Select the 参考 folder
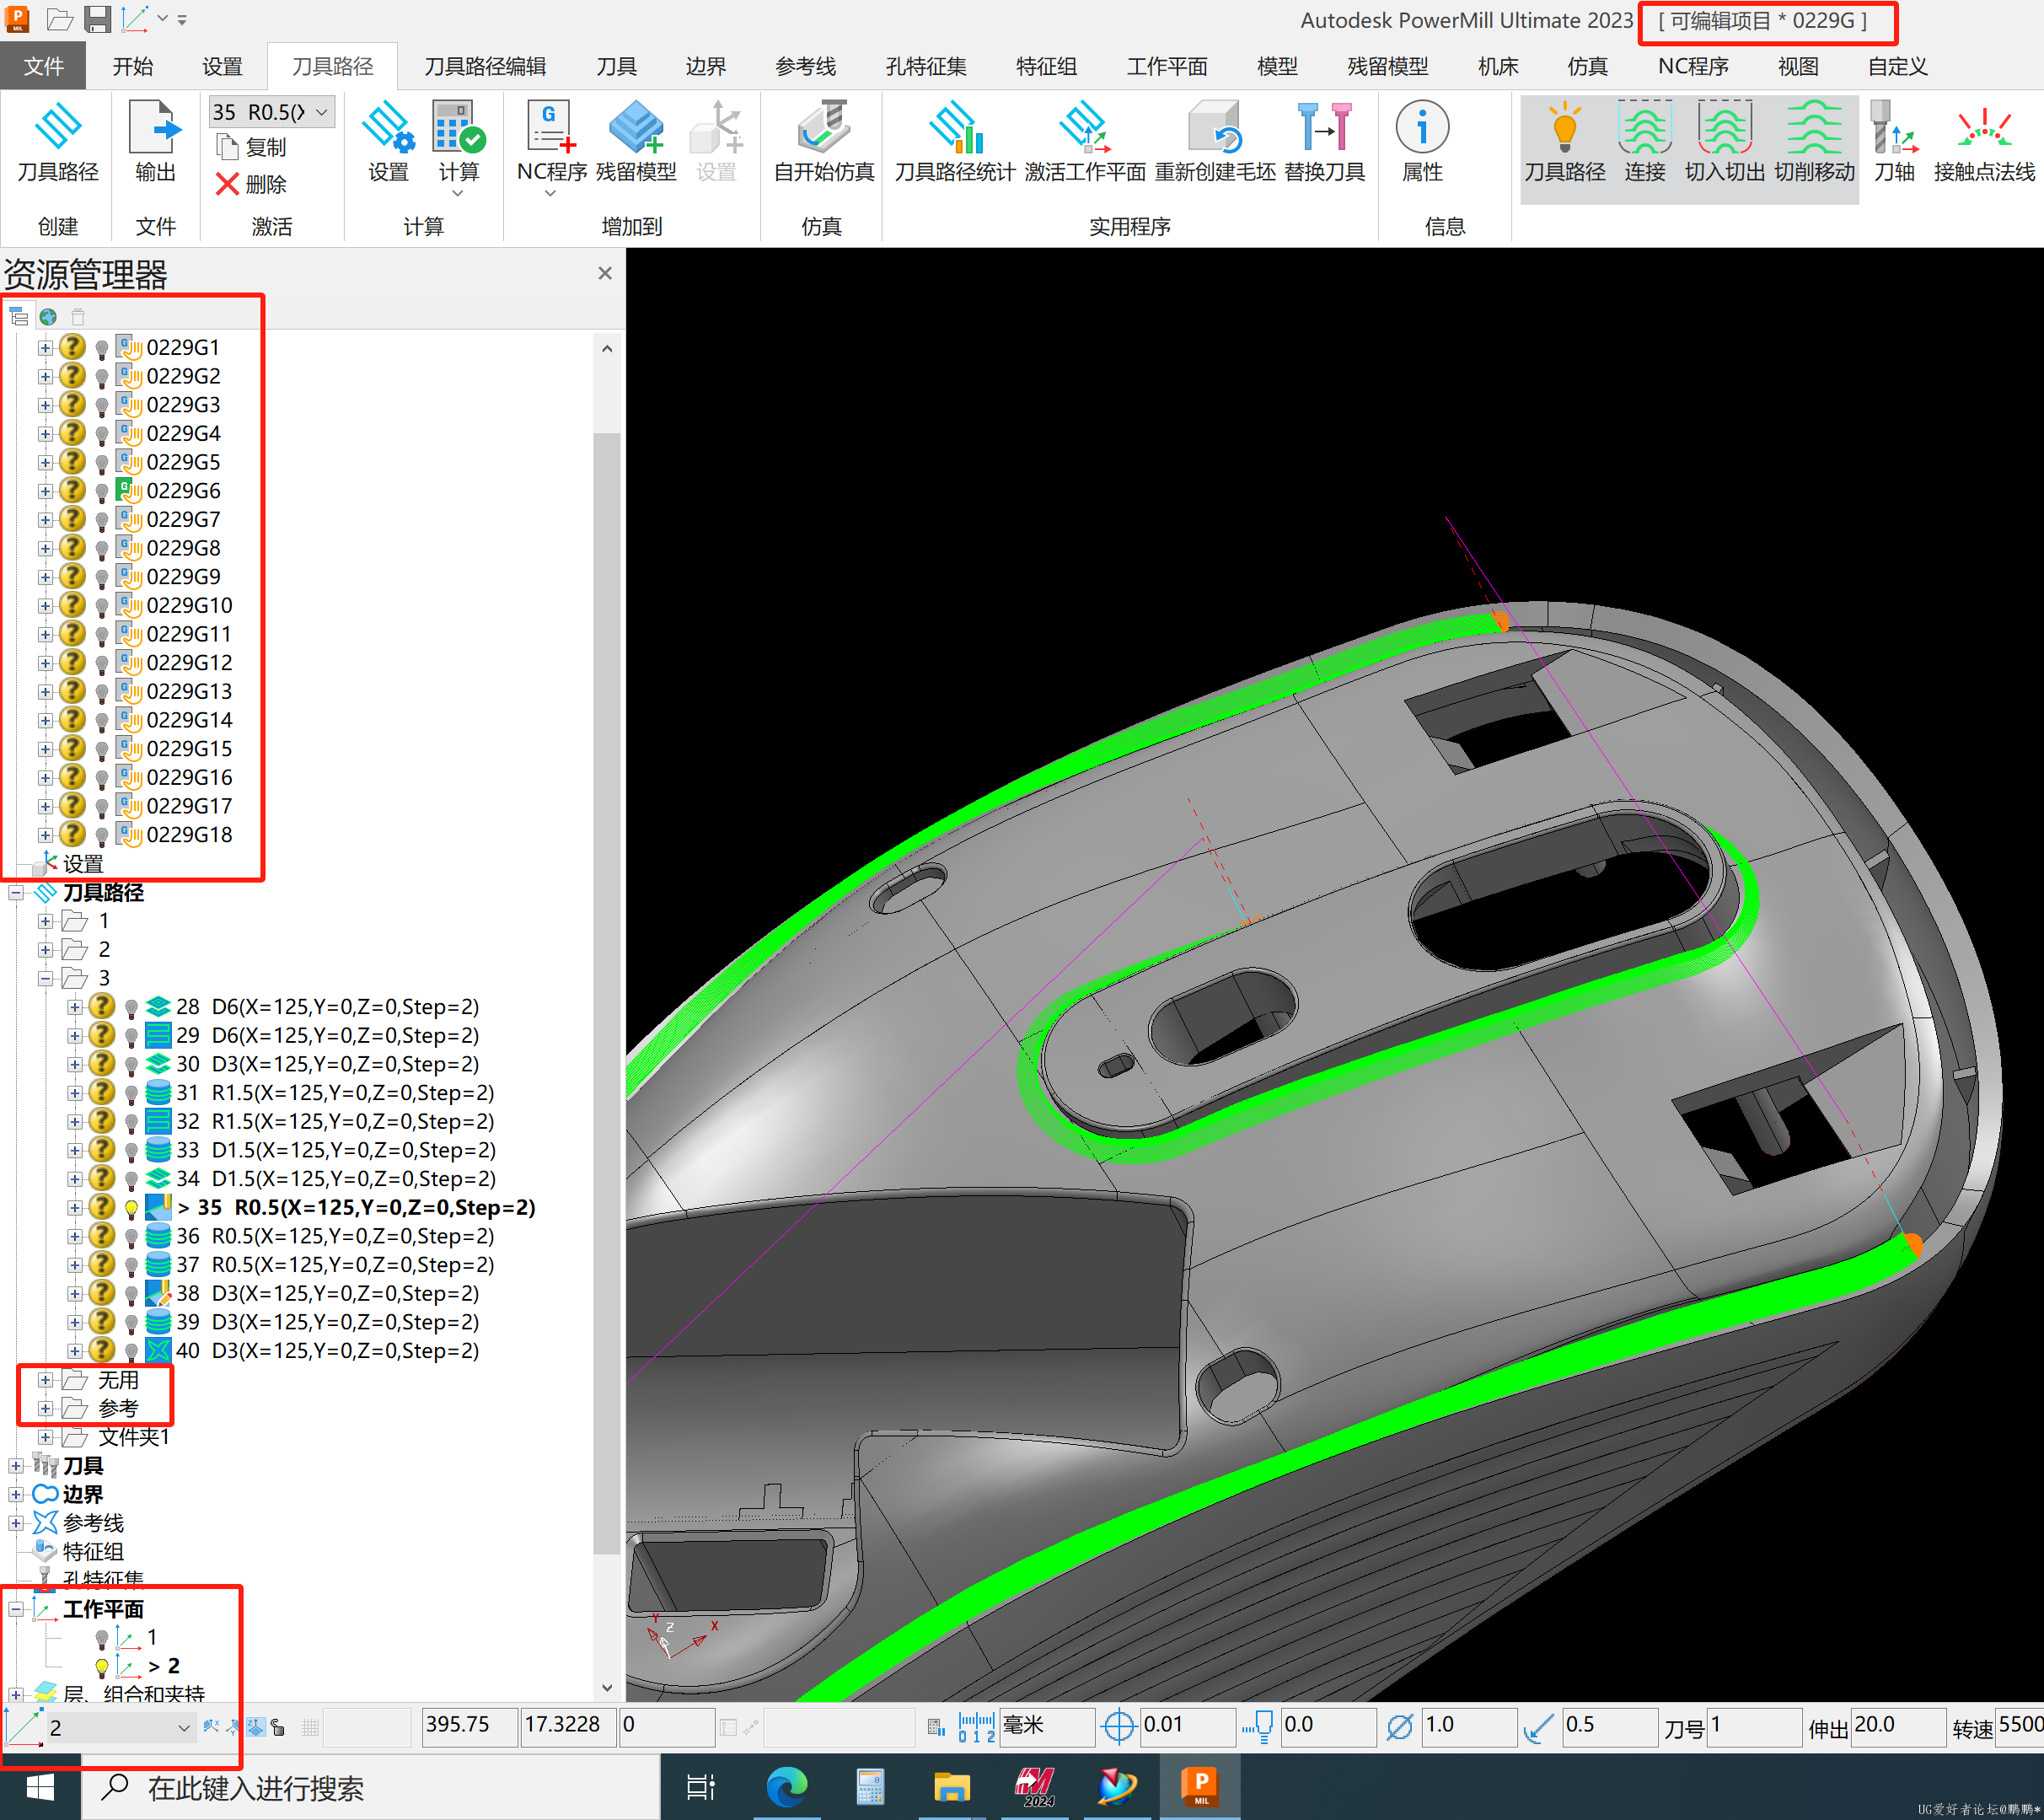The image size is (2044, 1820). [118, 1409]
